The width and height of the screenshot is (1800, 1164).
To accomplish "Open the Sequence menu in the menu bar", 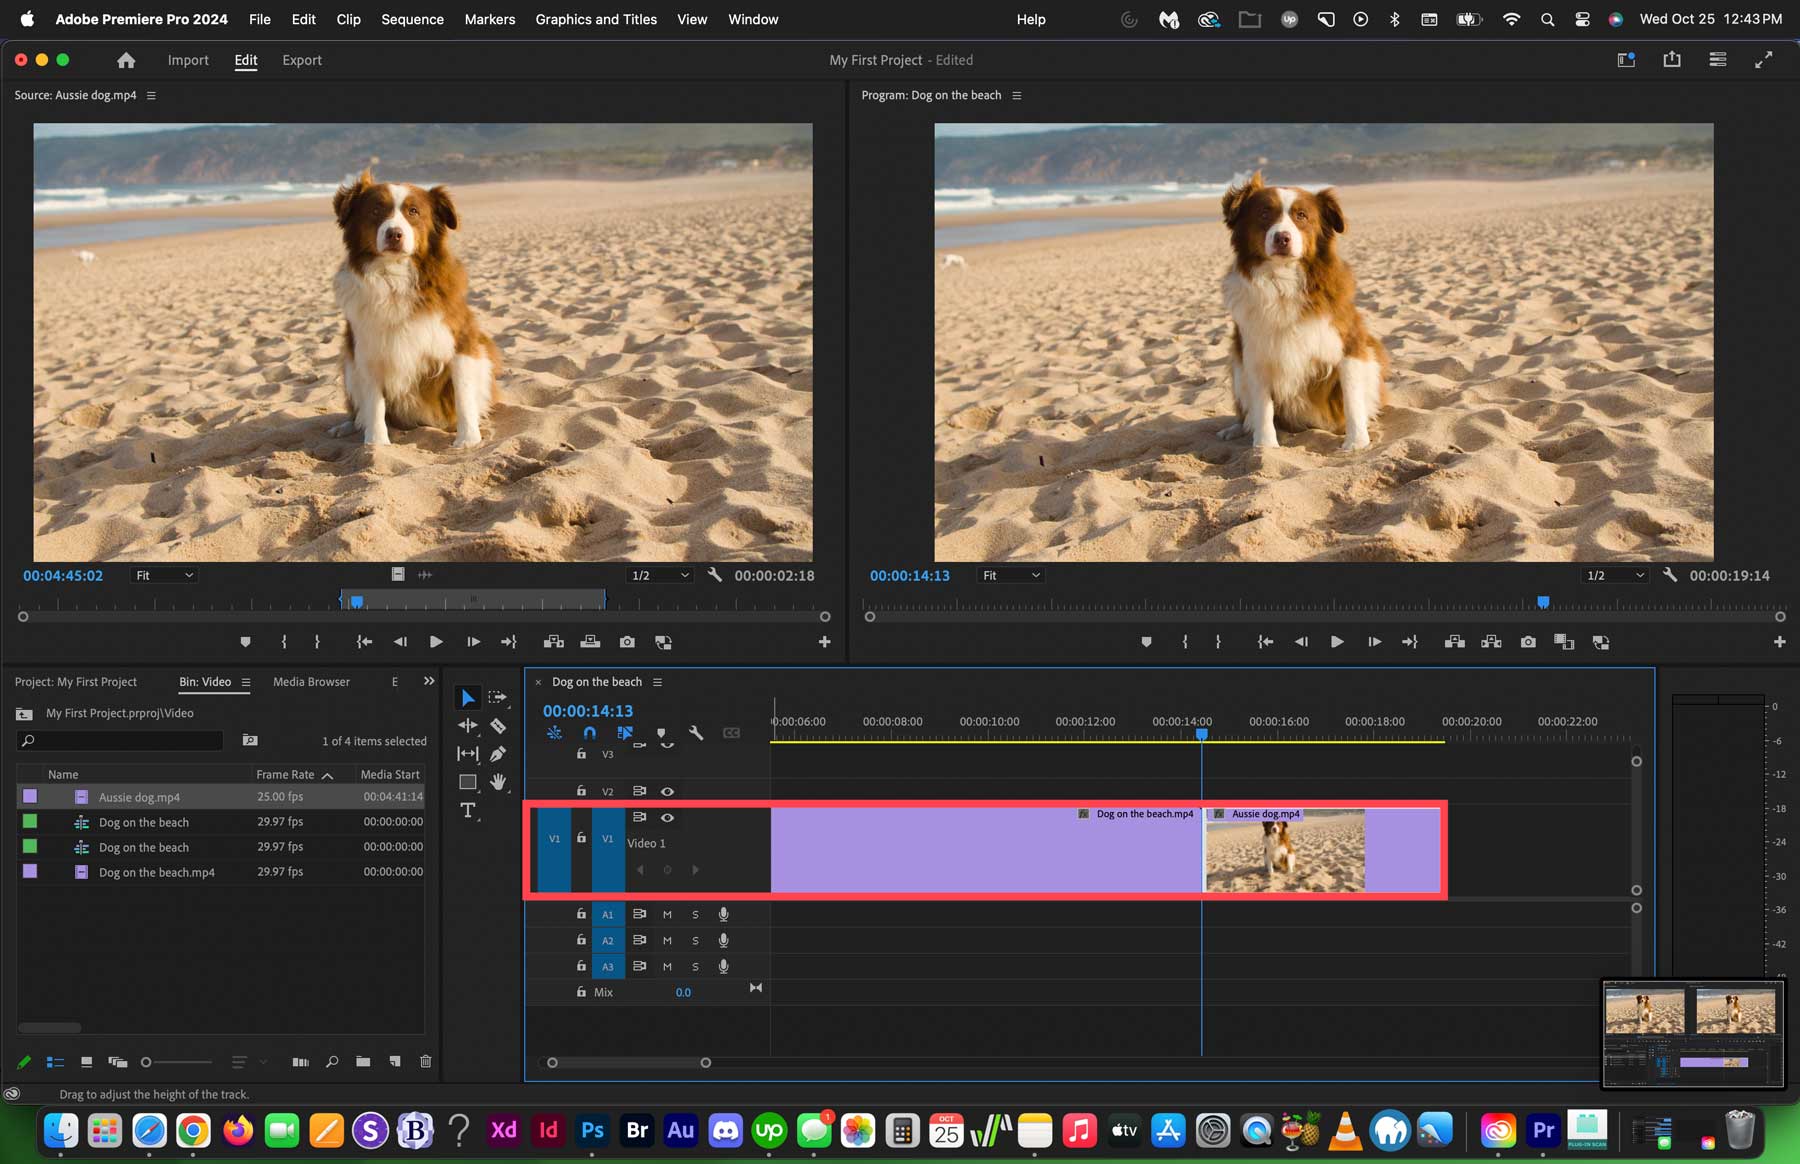I will click(x=412, y=19).
